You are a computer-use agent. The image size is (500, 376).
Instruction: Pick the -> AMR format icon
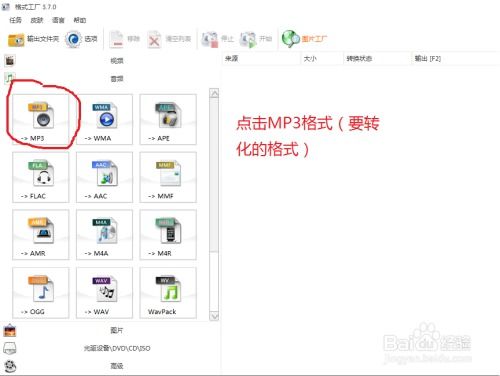tap(41, 235)
